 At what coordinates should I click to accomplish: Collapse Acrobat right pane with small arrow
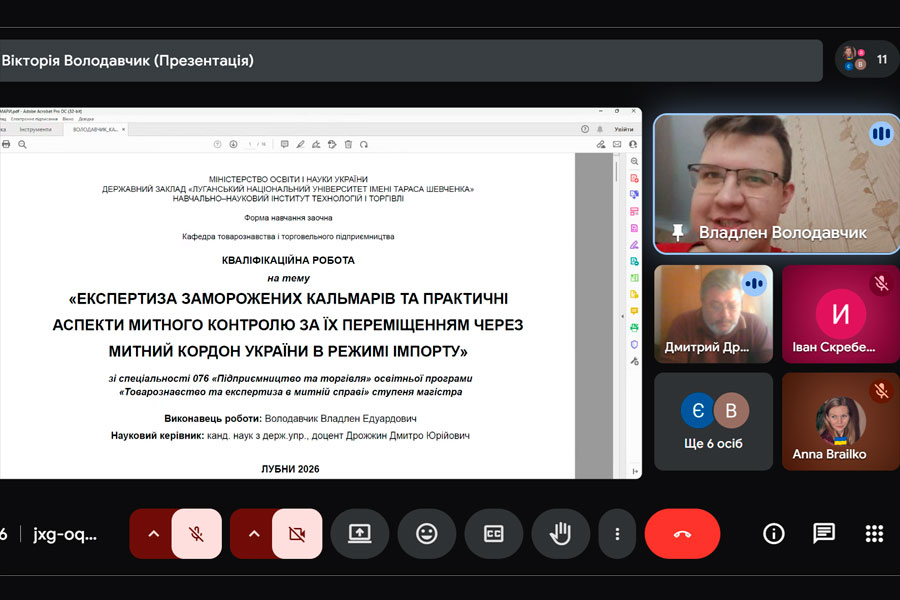pyautogui.click(x=623, y=316)
